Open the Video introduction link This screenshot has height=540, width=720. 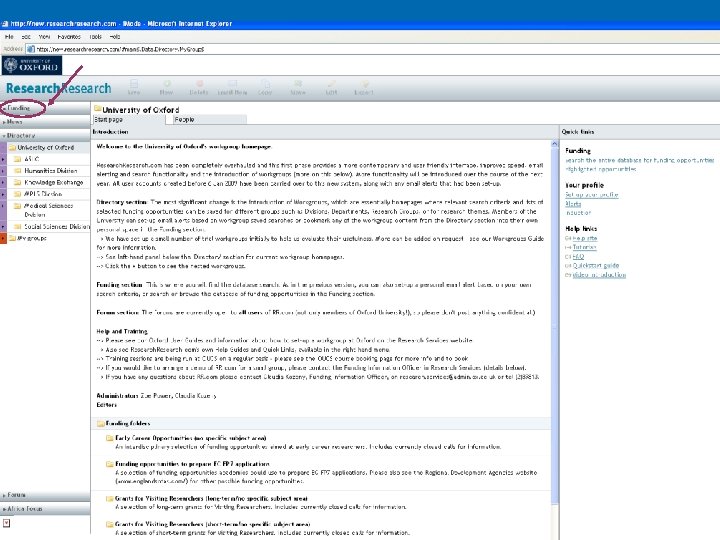(599, 275)
